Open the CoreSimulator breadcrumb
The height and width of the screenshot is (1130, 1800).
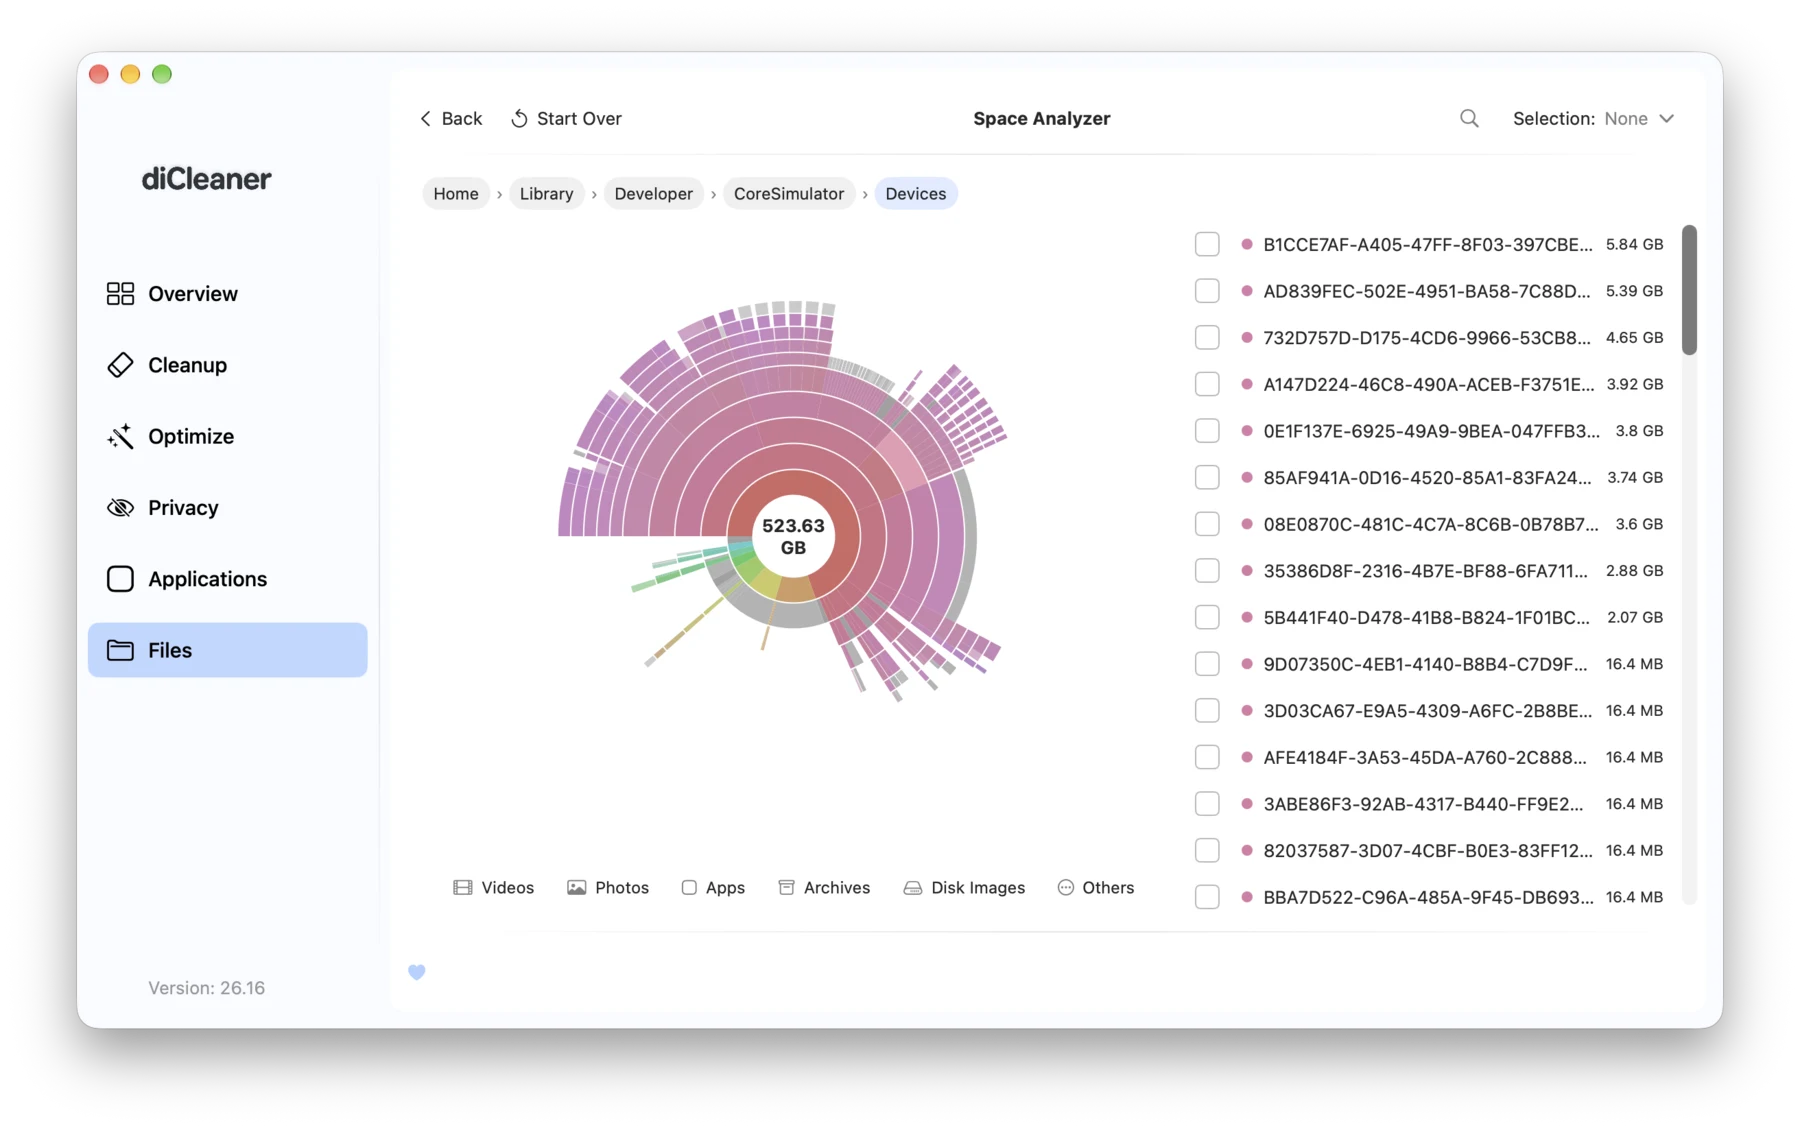click(x=789, y=193)
